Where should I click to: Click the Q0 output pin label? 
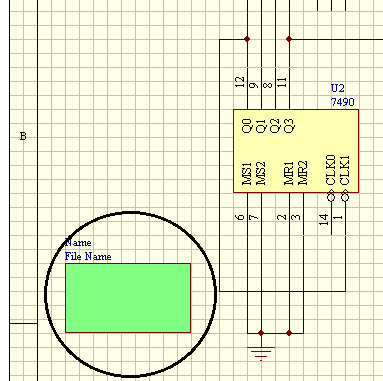pos(247,126)
